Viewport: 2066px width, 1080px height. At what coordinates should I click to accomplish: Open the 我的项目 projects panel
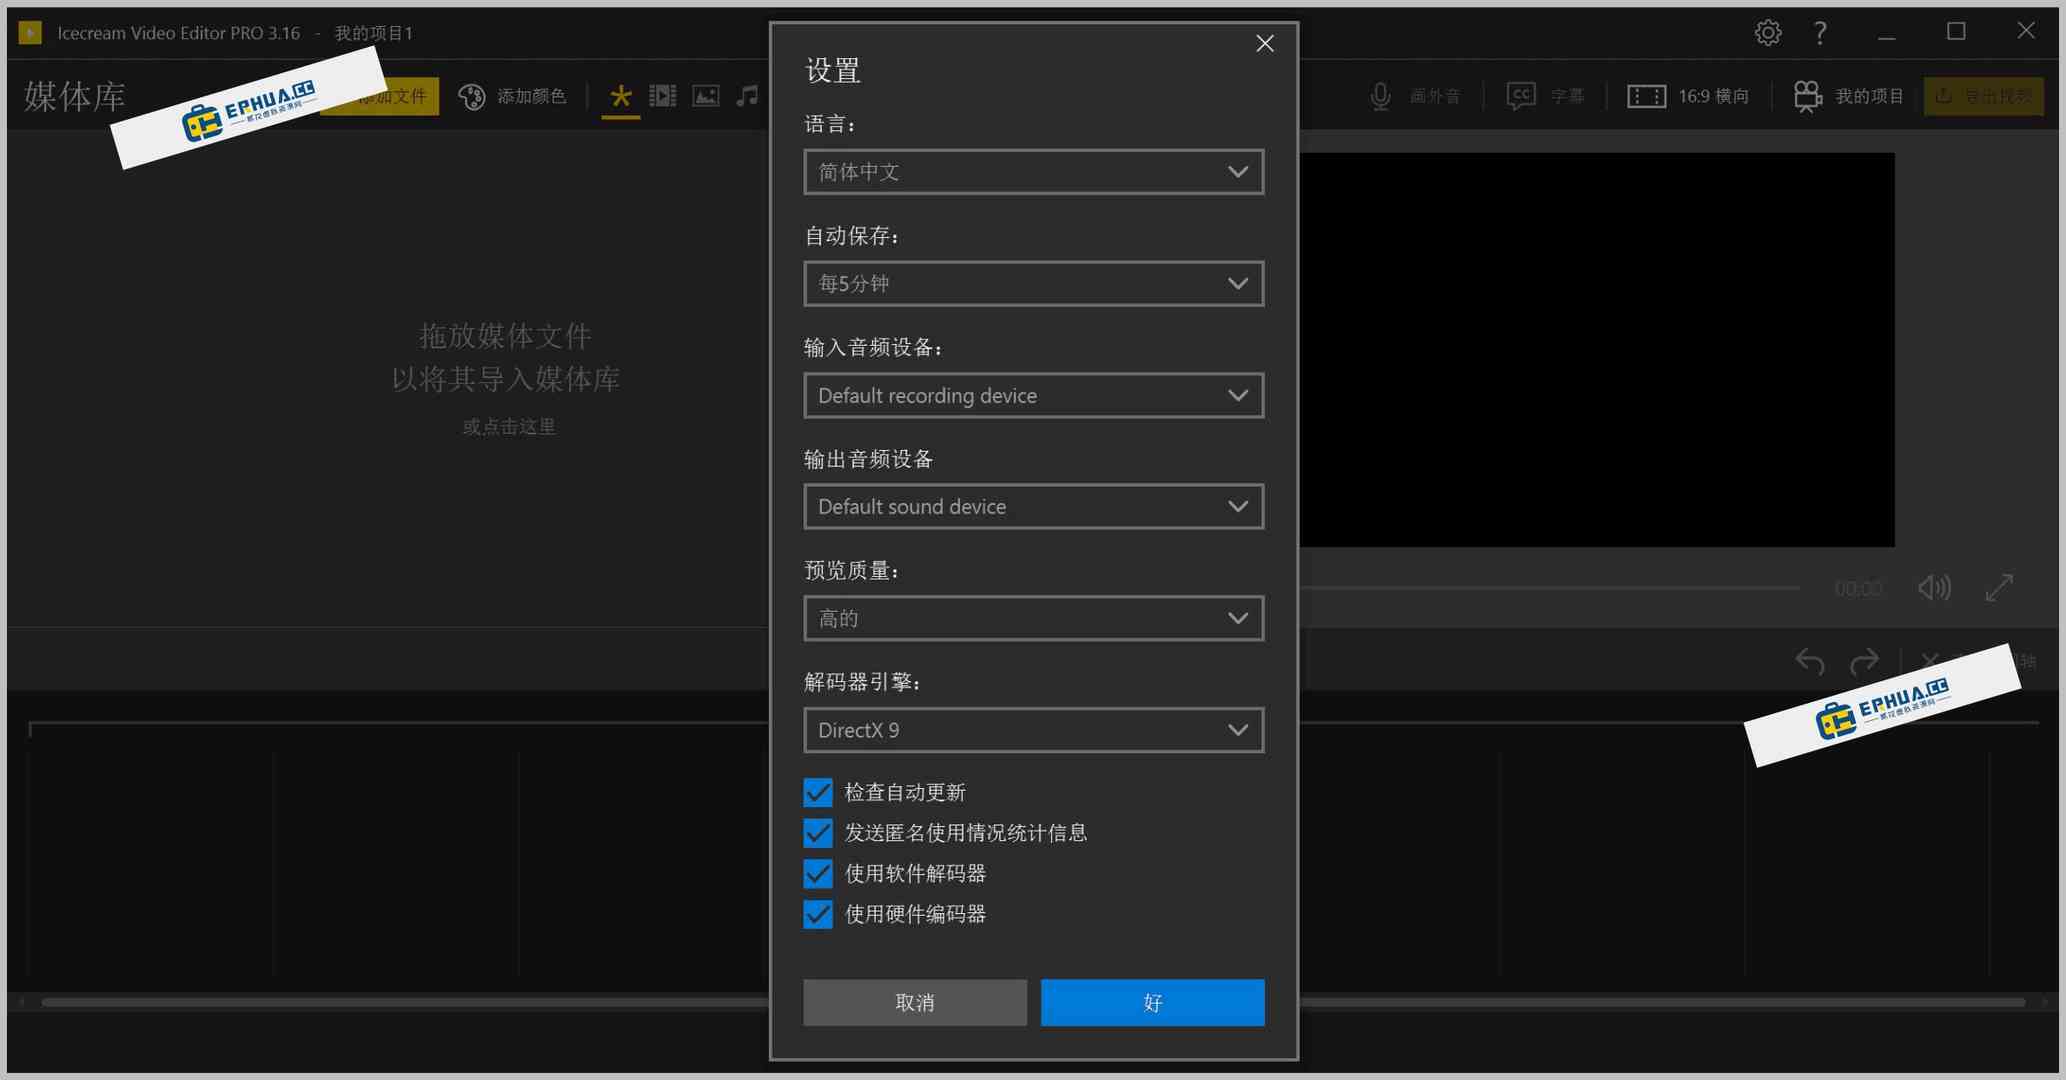[1848, 96]
